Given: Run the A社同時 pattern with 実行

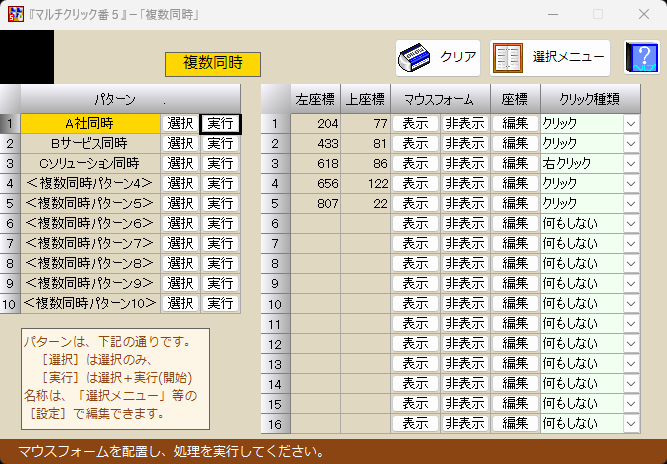Looking at the screenshot, I should [x=220, y=124].
